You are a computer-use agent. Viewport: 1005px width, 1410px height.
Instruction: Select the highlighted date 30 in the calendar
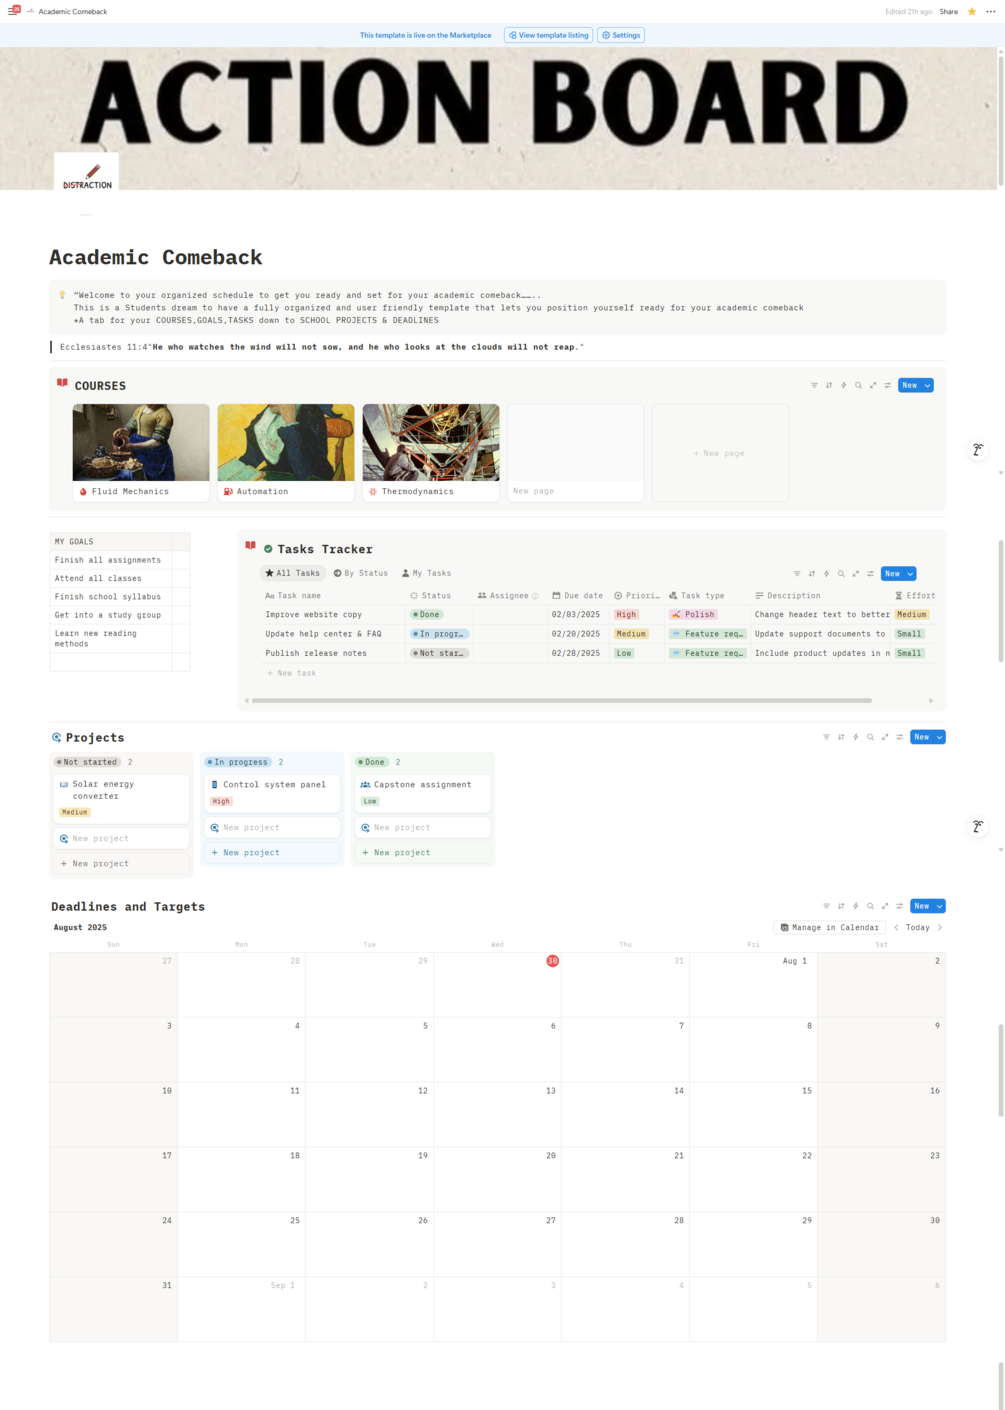(552, 961)
